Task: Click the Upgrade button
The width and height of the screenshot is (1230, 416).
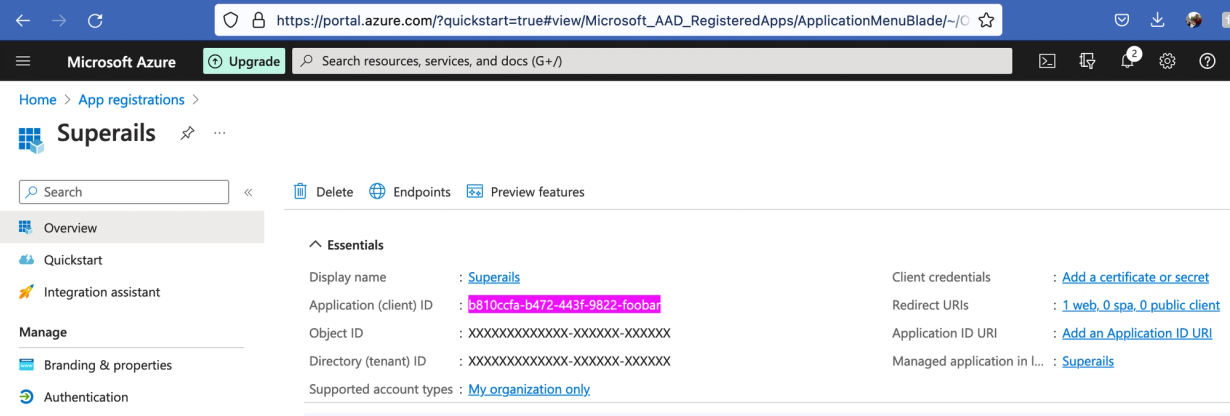Action: 244,61
